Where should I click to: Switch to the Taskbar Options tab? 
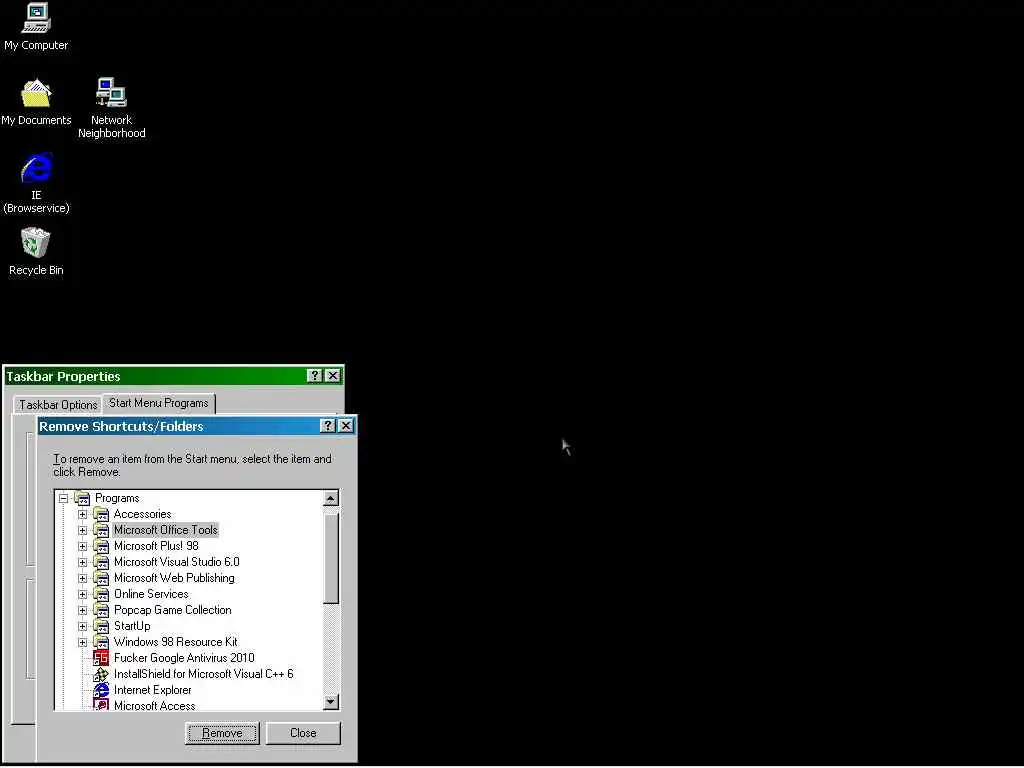(57, 405)
